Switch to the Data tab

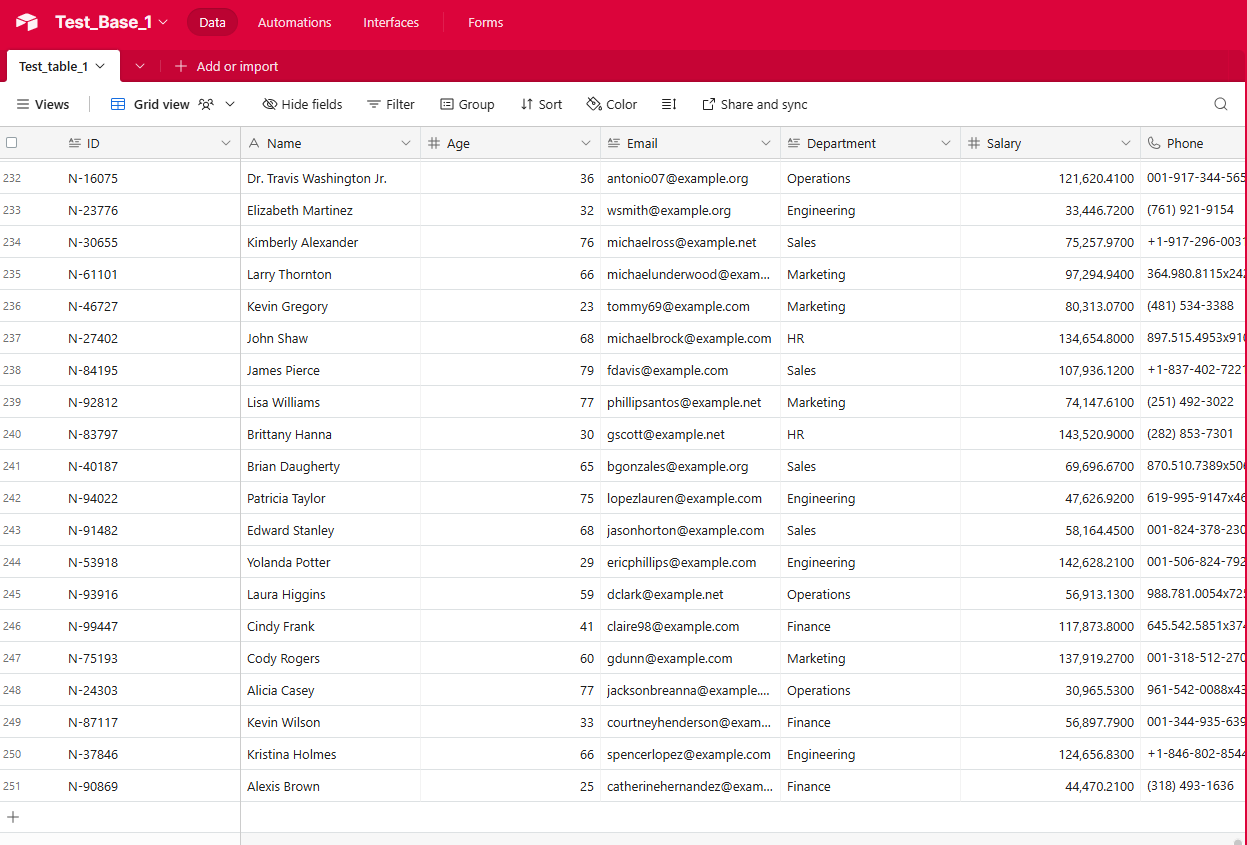[212, 22]
